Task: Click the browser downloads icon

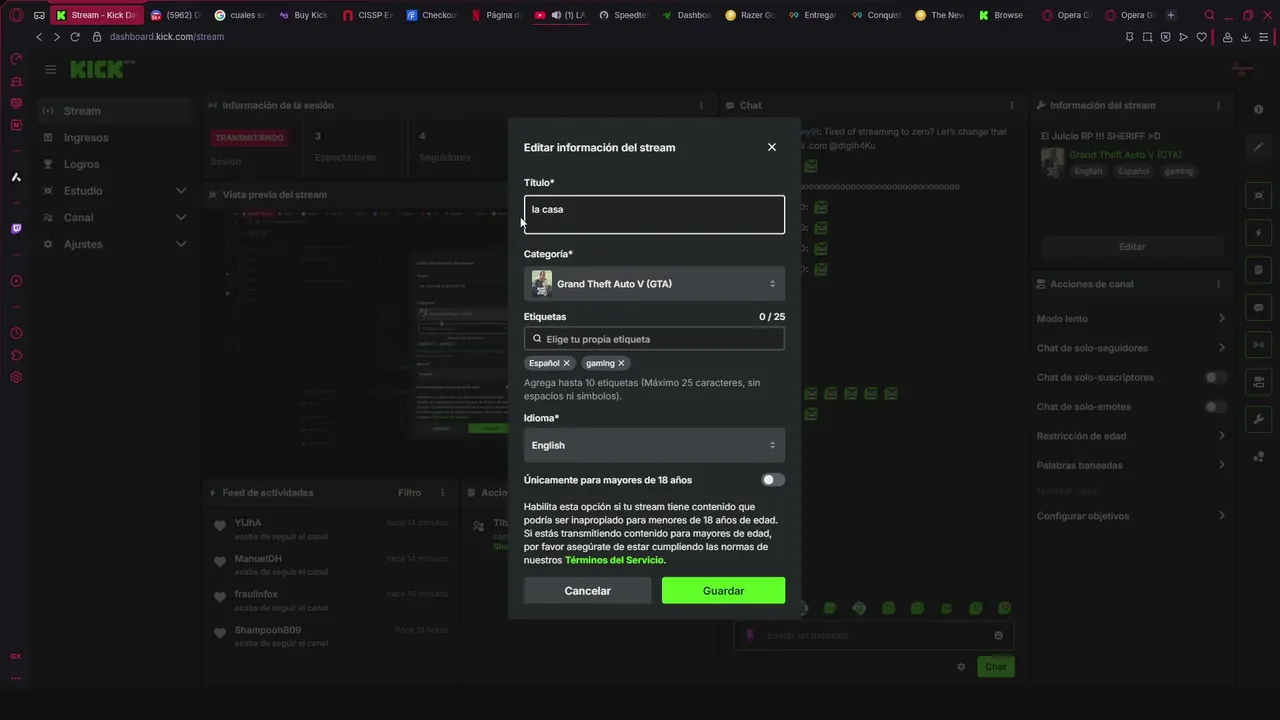Action: coord(1246,37)
